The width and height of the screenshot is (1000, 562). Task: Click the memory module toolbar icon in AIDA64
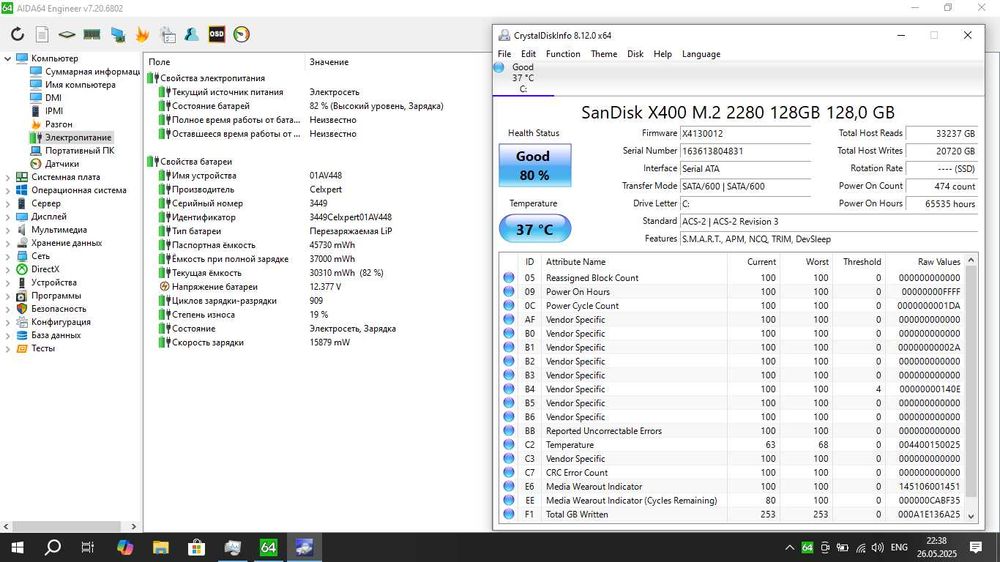(x=92, y=34)
